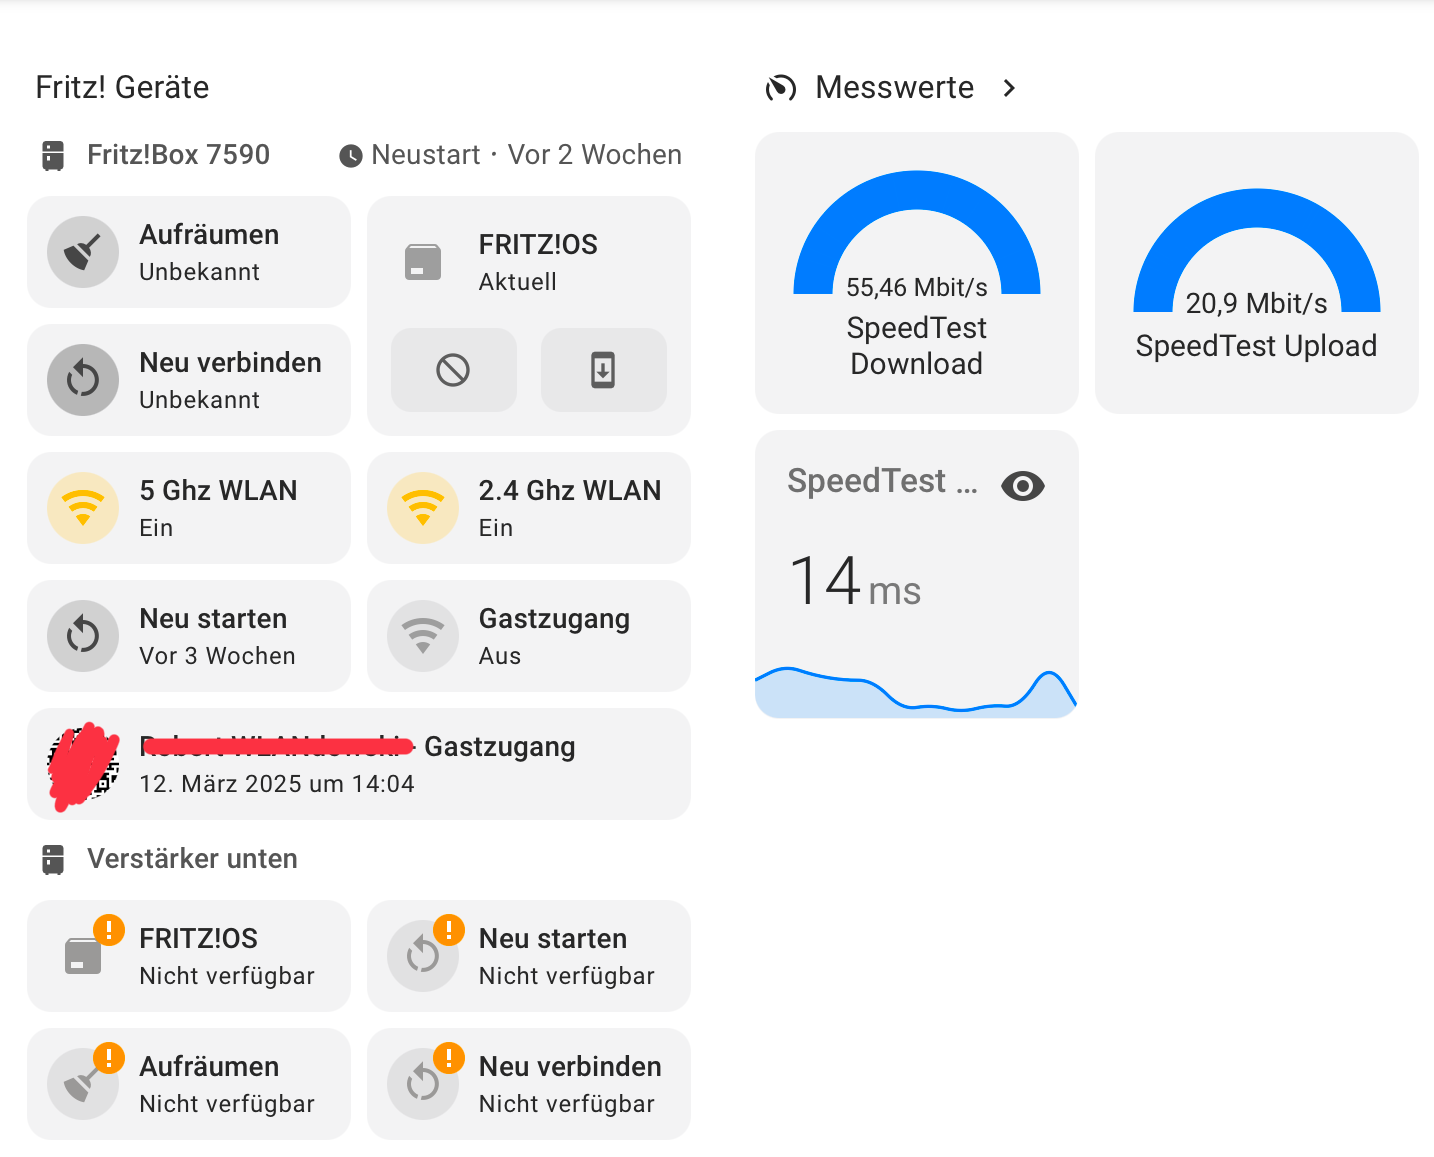Click the warning badge on unavailable Aufräumen tile

click(x=109, y=1058)
